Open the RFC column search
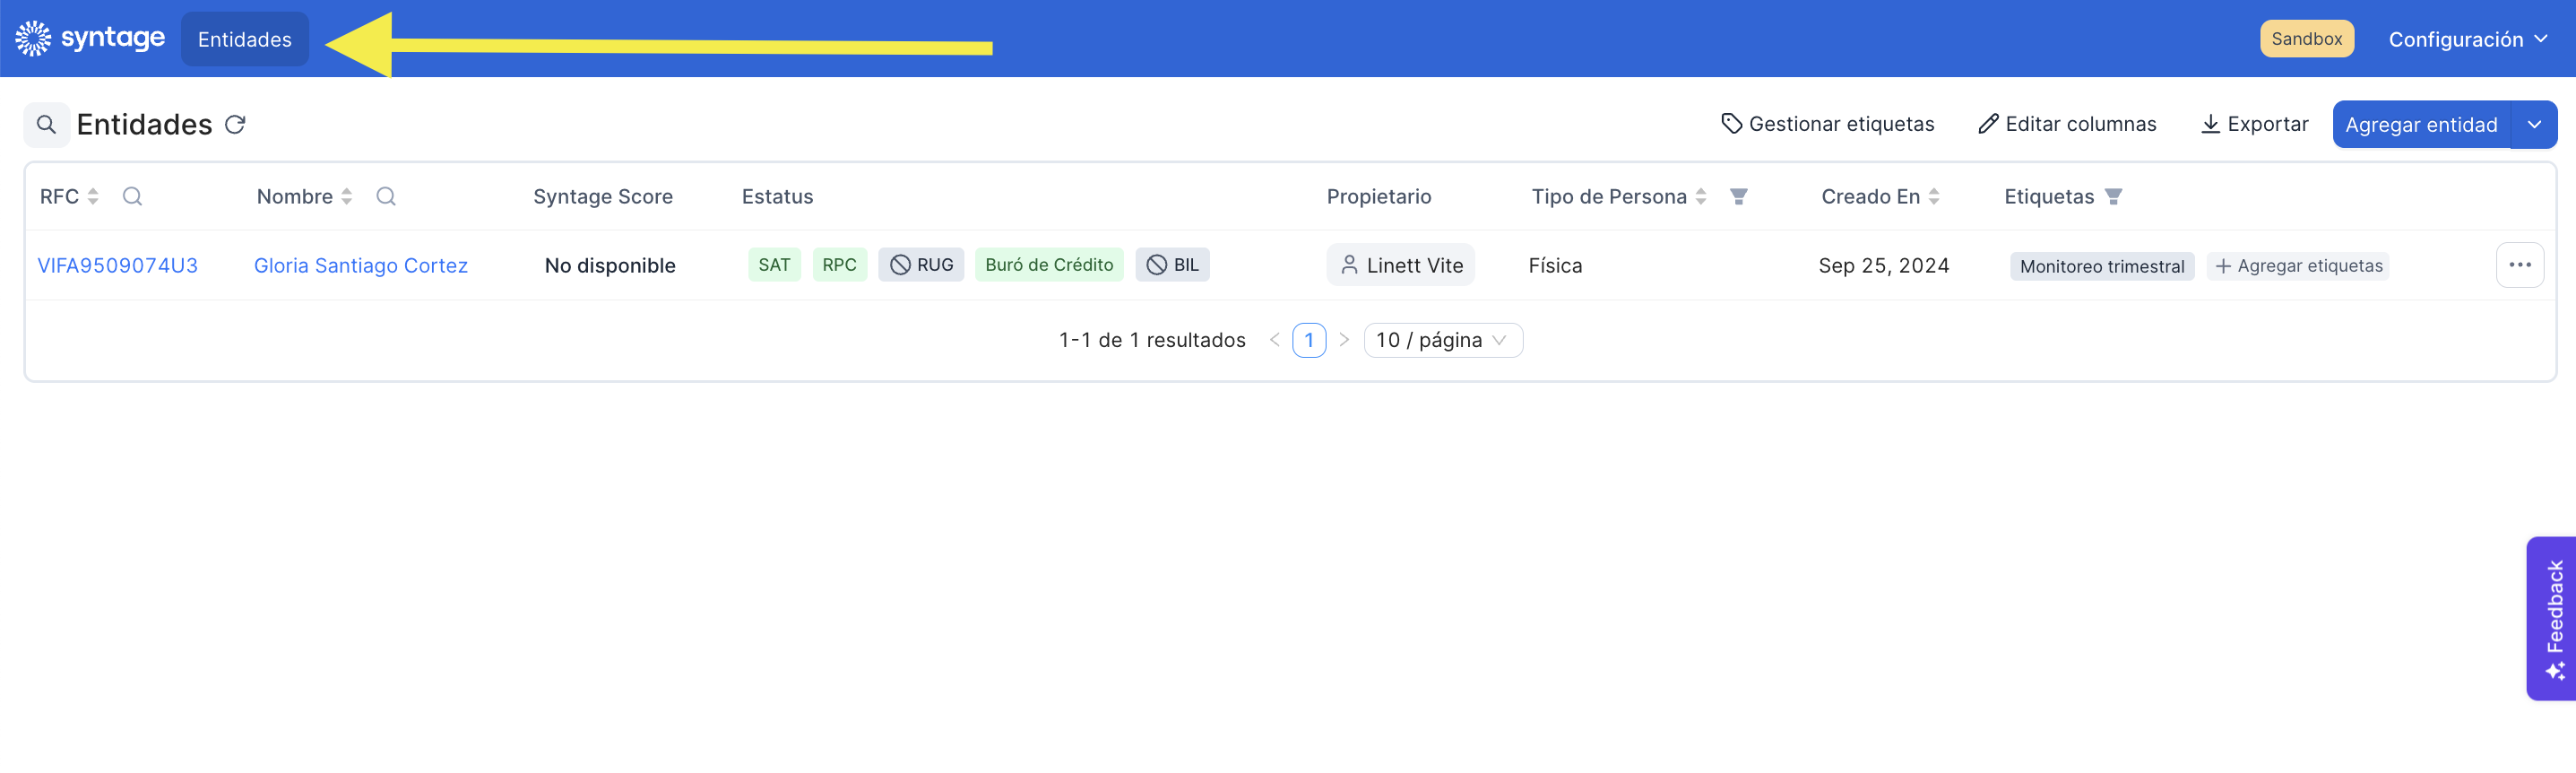Viewport: 2576px width, 773px height. 132,196
